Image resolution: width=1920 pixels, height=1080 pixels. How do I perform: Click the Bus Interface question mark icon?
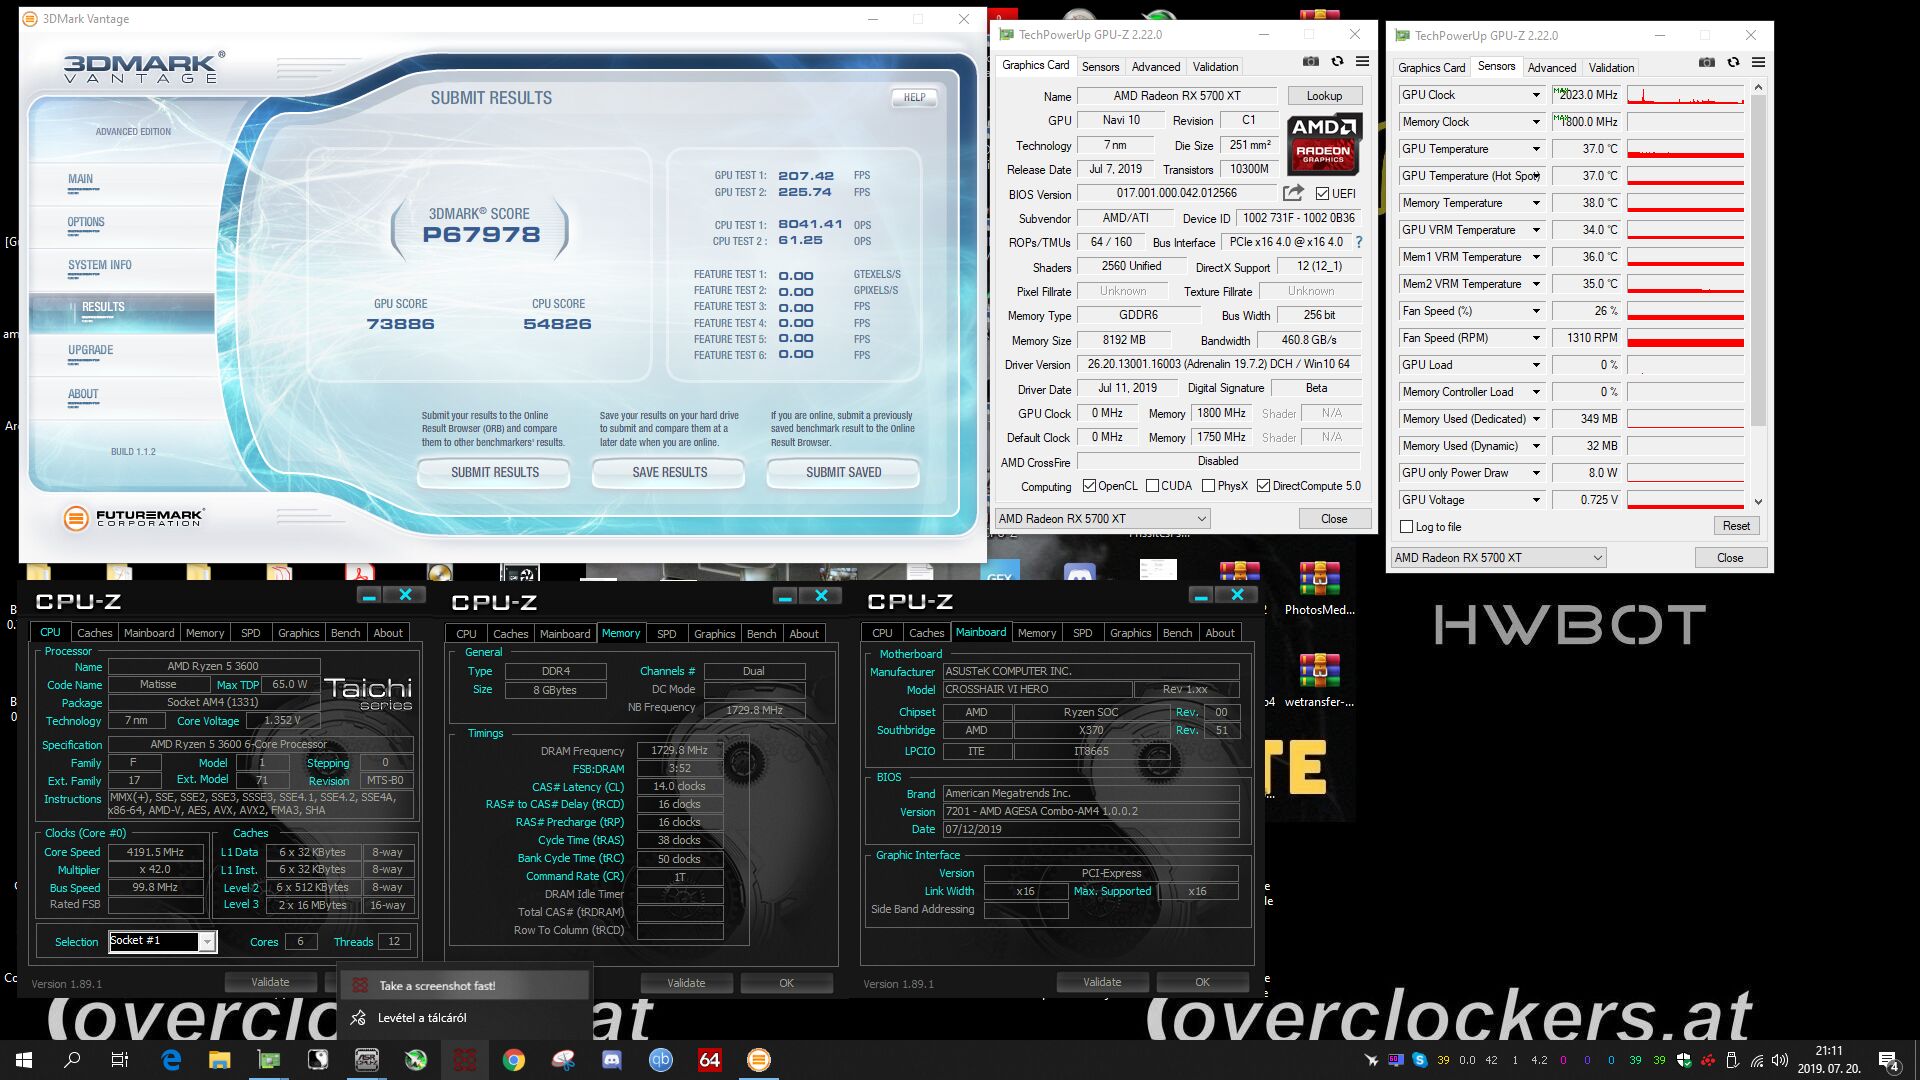(1359, 242)
